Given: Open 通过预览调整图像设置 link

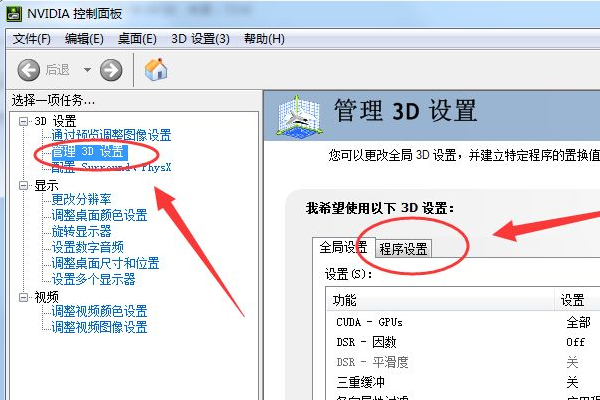Looking at the screenshot, I should point(111,135).
